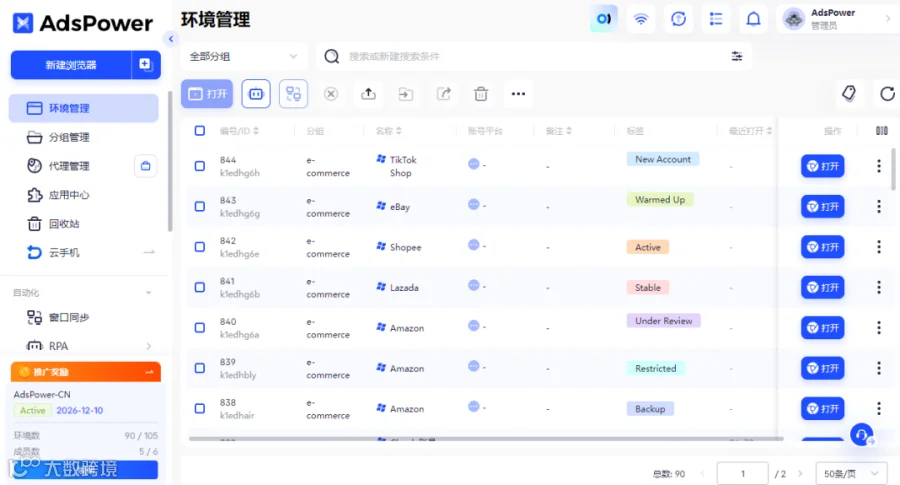
Task: Check the box for environment 842
Action: [x=200, y=247]
